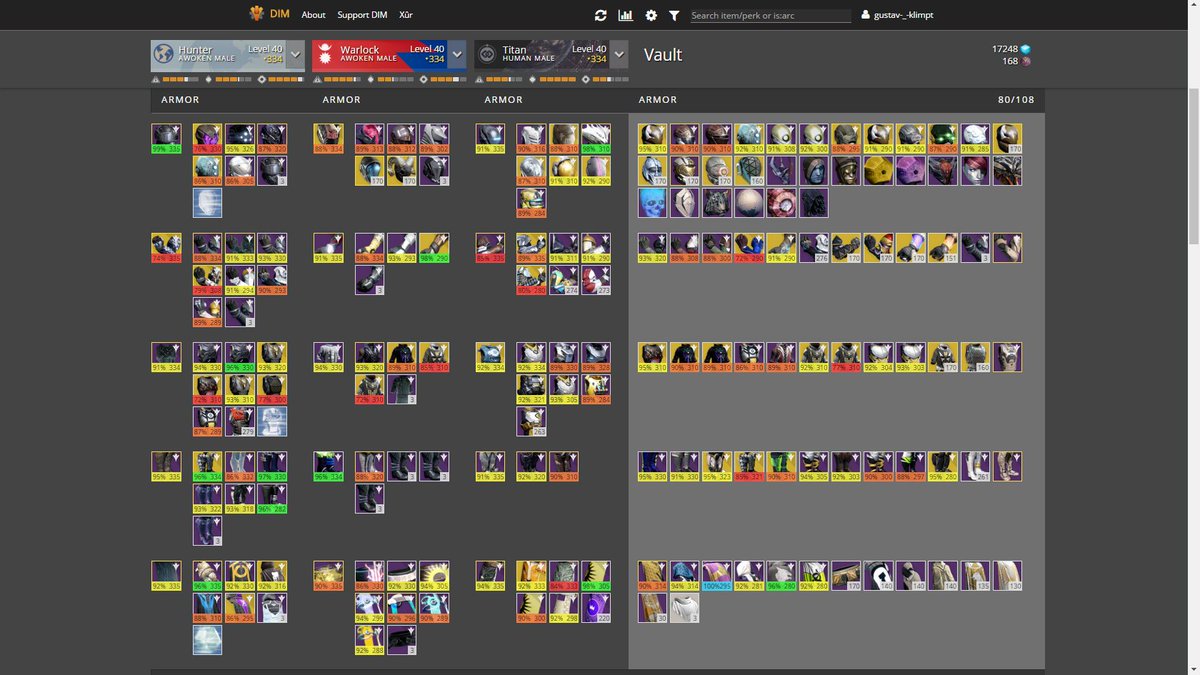Viewport: 1200px width, 675px height.
Task: Select Titan equipped helmet rated 91% 335
Action: coord(490,139)
